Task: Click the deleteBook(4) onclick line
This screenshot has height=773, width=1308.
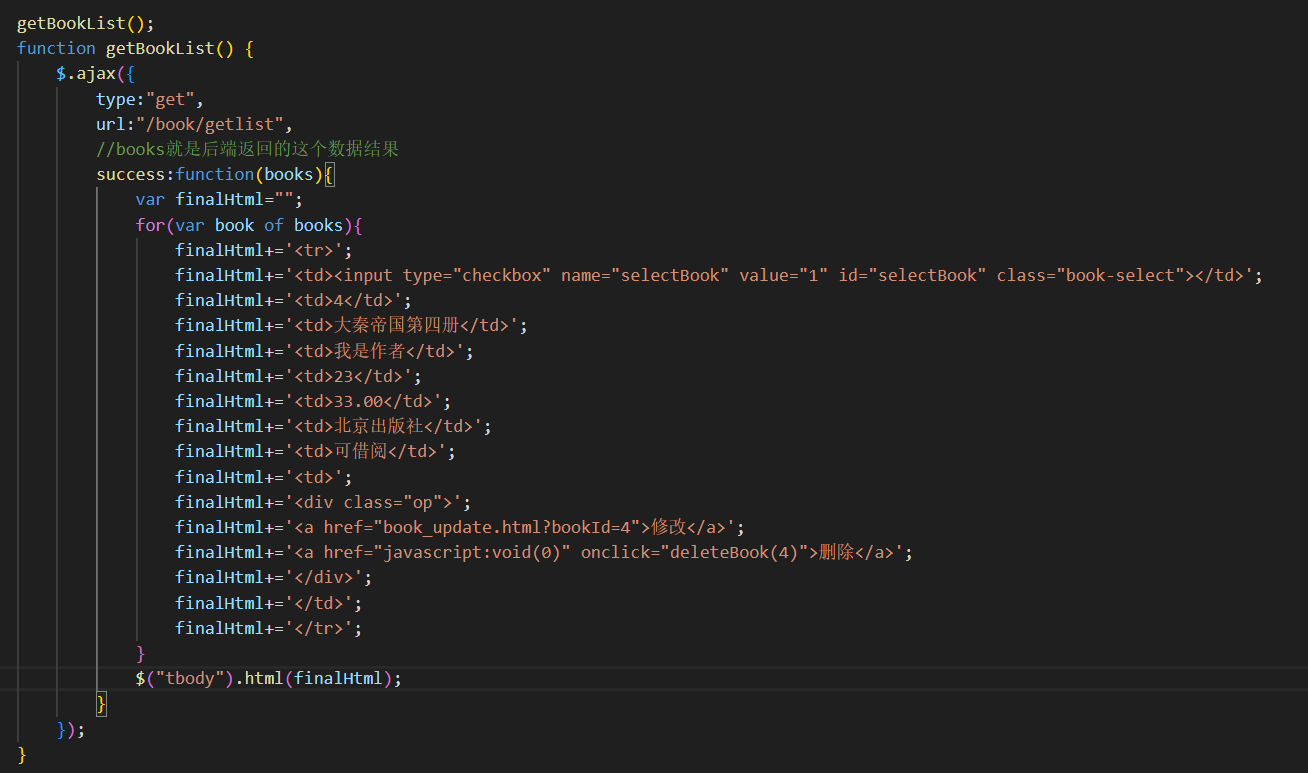Action: coord(544,552)
